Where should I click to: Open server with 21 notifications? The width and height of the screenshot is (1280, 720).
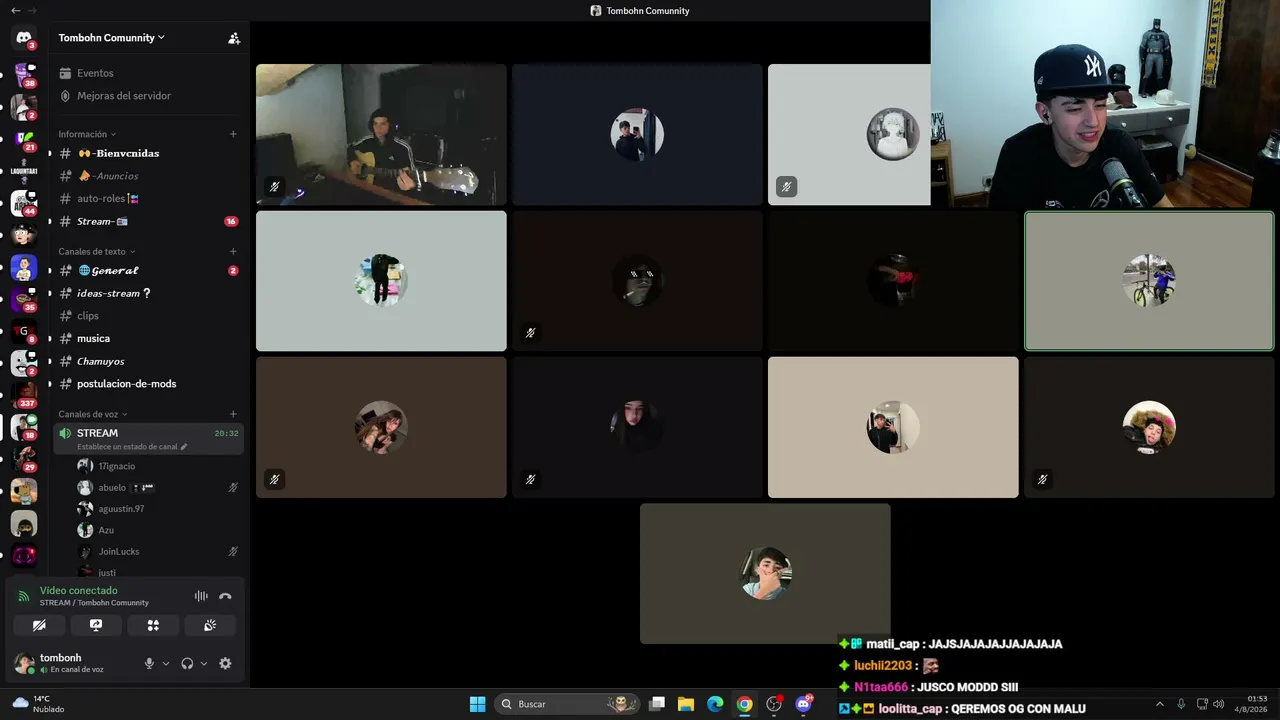(x=24, y=138)
